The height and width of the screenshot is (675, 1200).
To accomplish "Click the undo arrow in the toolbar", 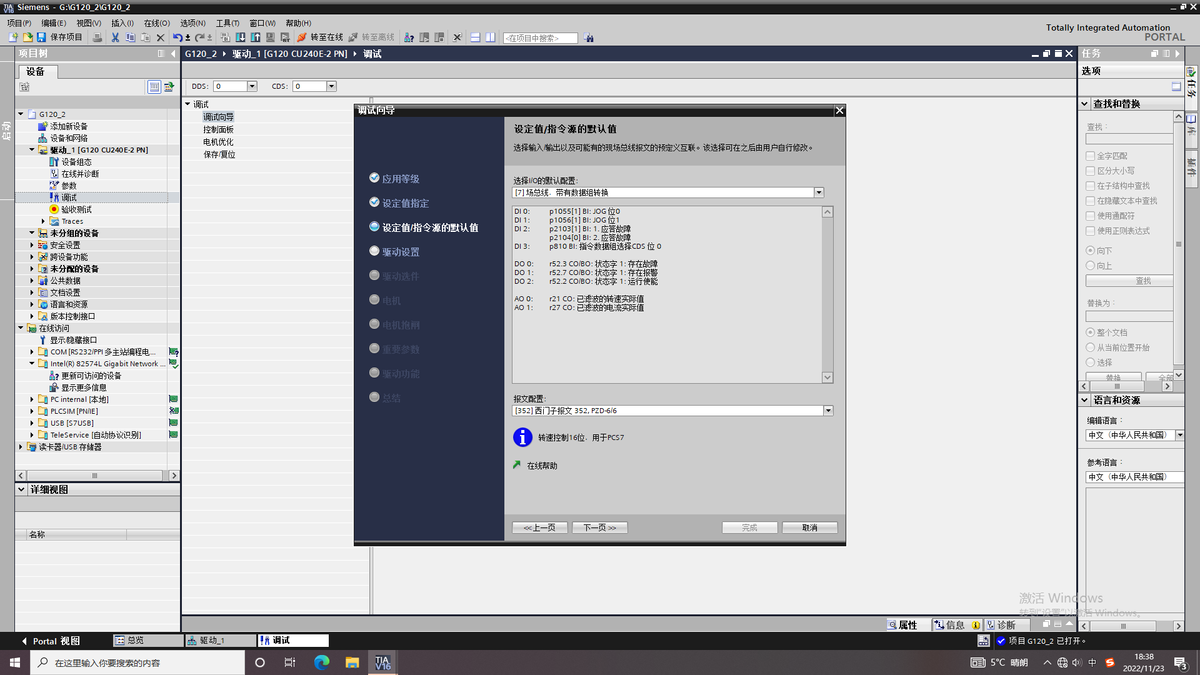I will coord(177,37).
